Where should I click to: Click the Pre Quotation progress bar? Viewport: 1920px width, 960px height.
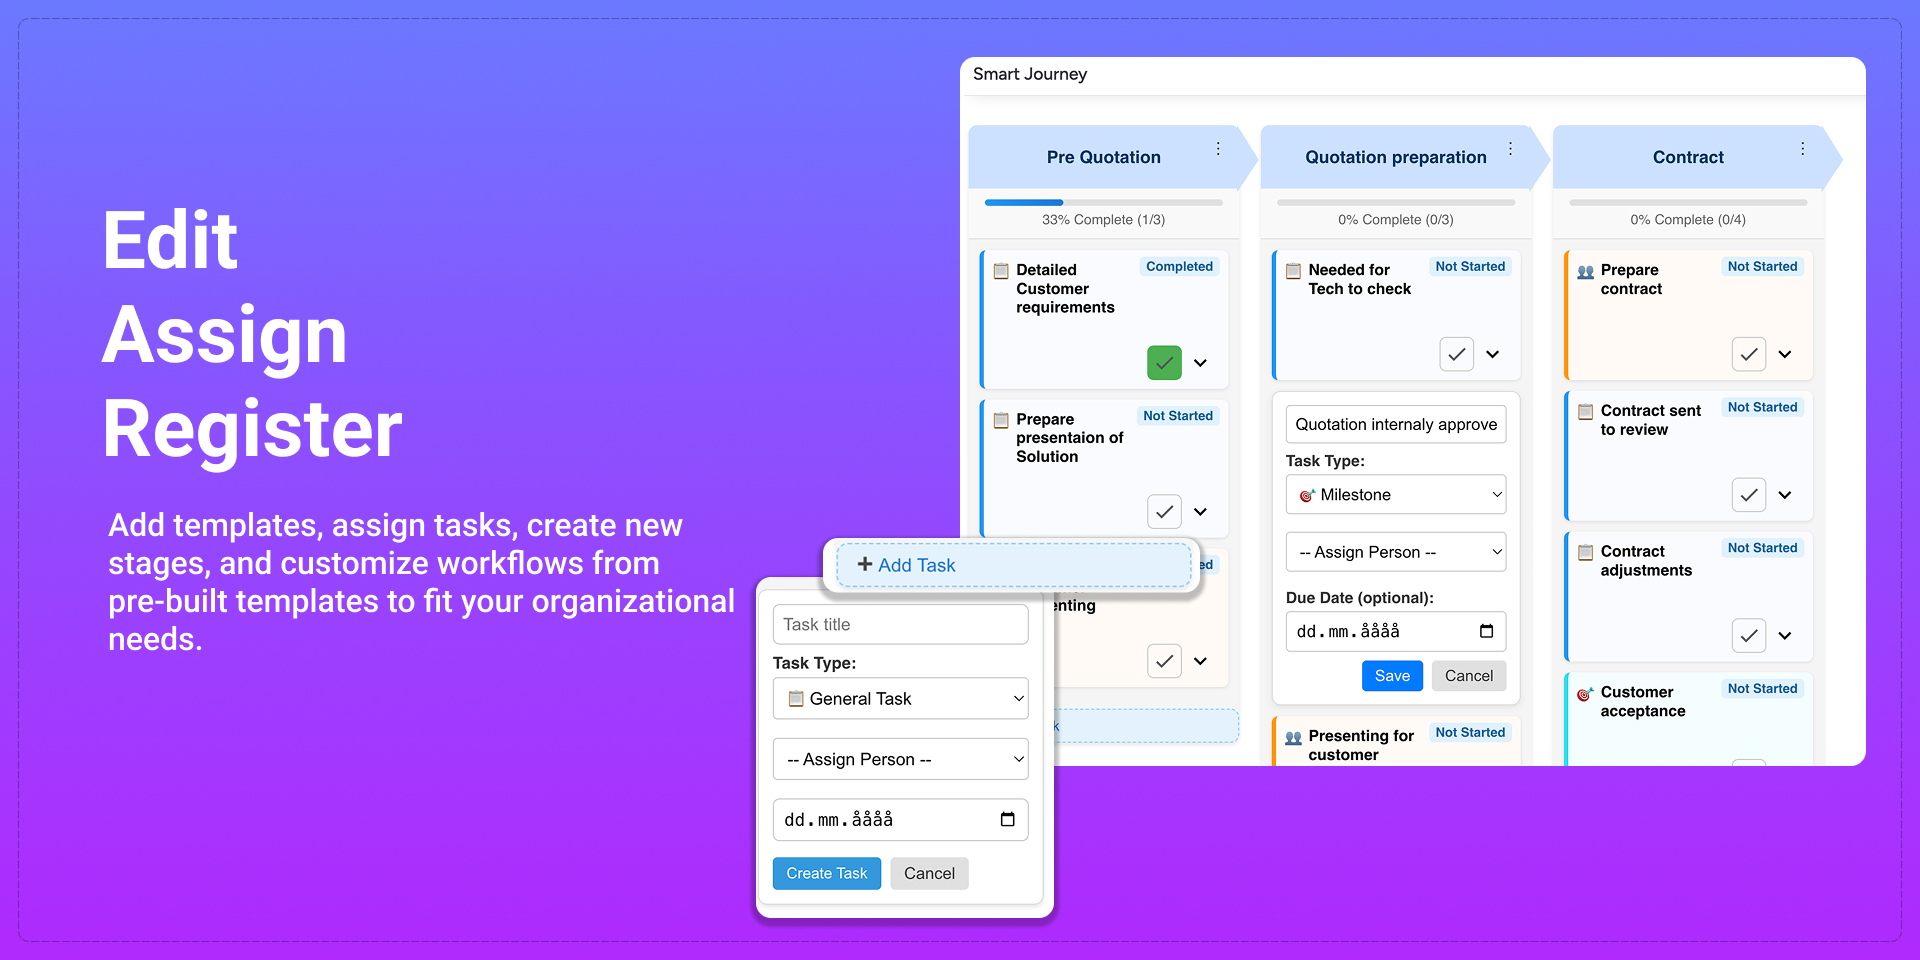pos(1103,203)
